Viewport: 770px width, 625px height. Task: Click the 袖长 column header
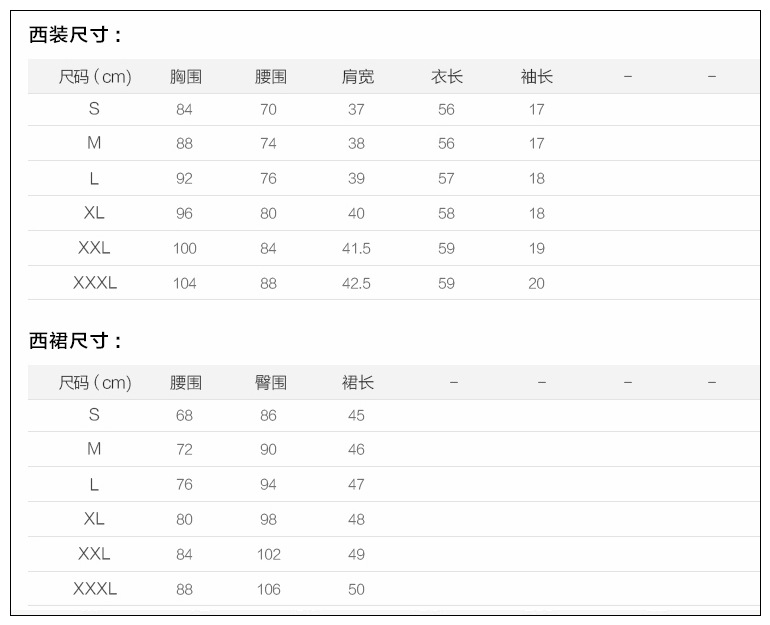pyautogui.click(x=536, y=77)
